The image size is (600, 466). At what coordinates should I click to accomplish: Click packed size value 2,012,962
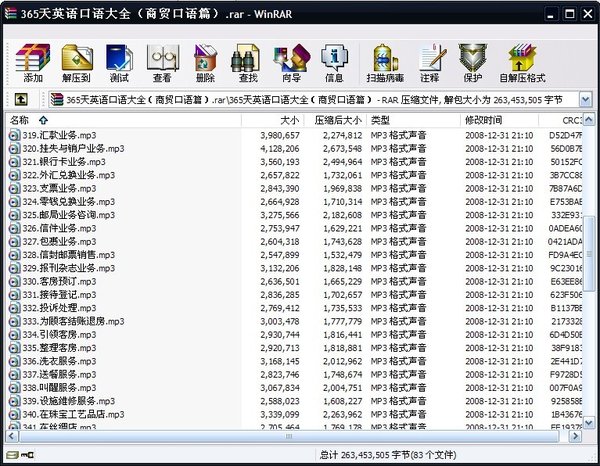click(342, 362)
